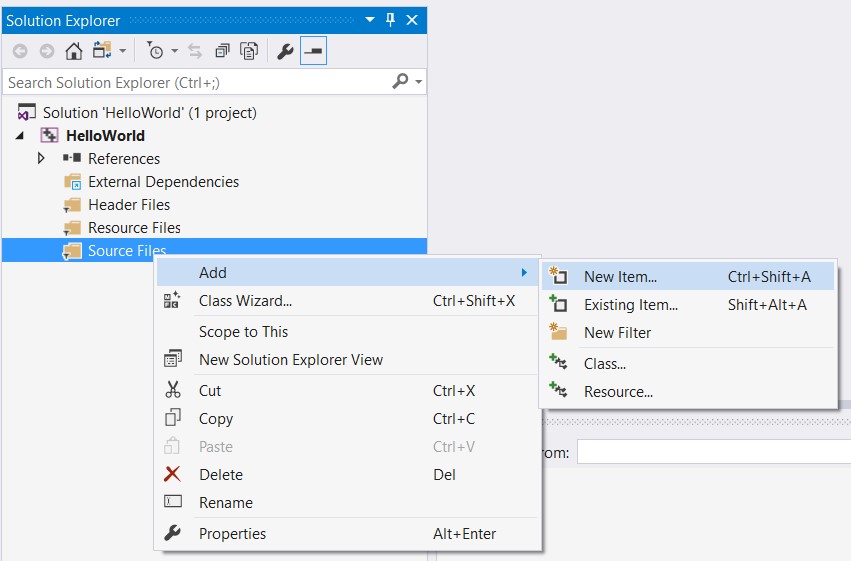Expand the References tree node
851x561 pixels.
[x=41, y=159]
